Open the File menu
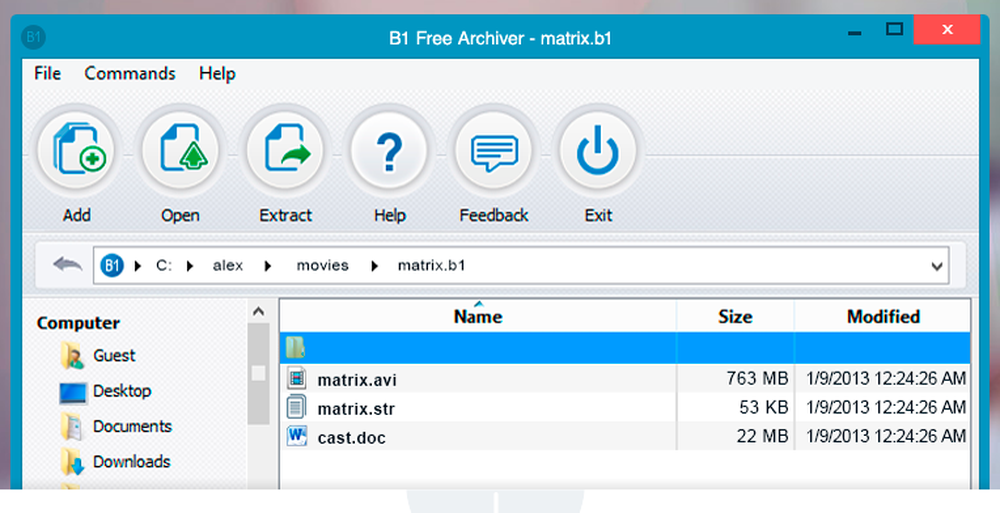This screenshot has height=513, width=1000. coord(47,73)
